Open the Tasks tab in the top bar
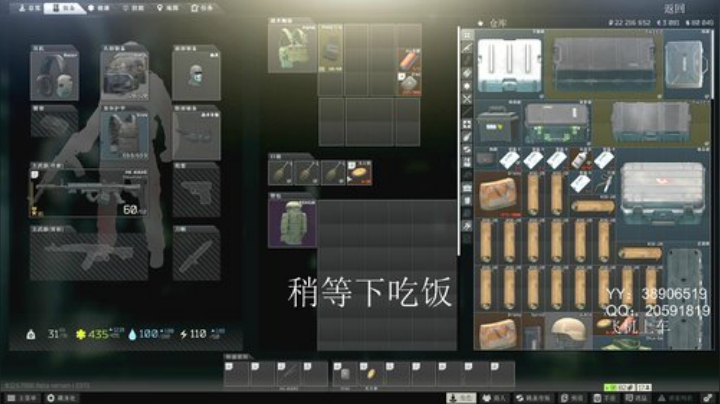 pos(202,8)
